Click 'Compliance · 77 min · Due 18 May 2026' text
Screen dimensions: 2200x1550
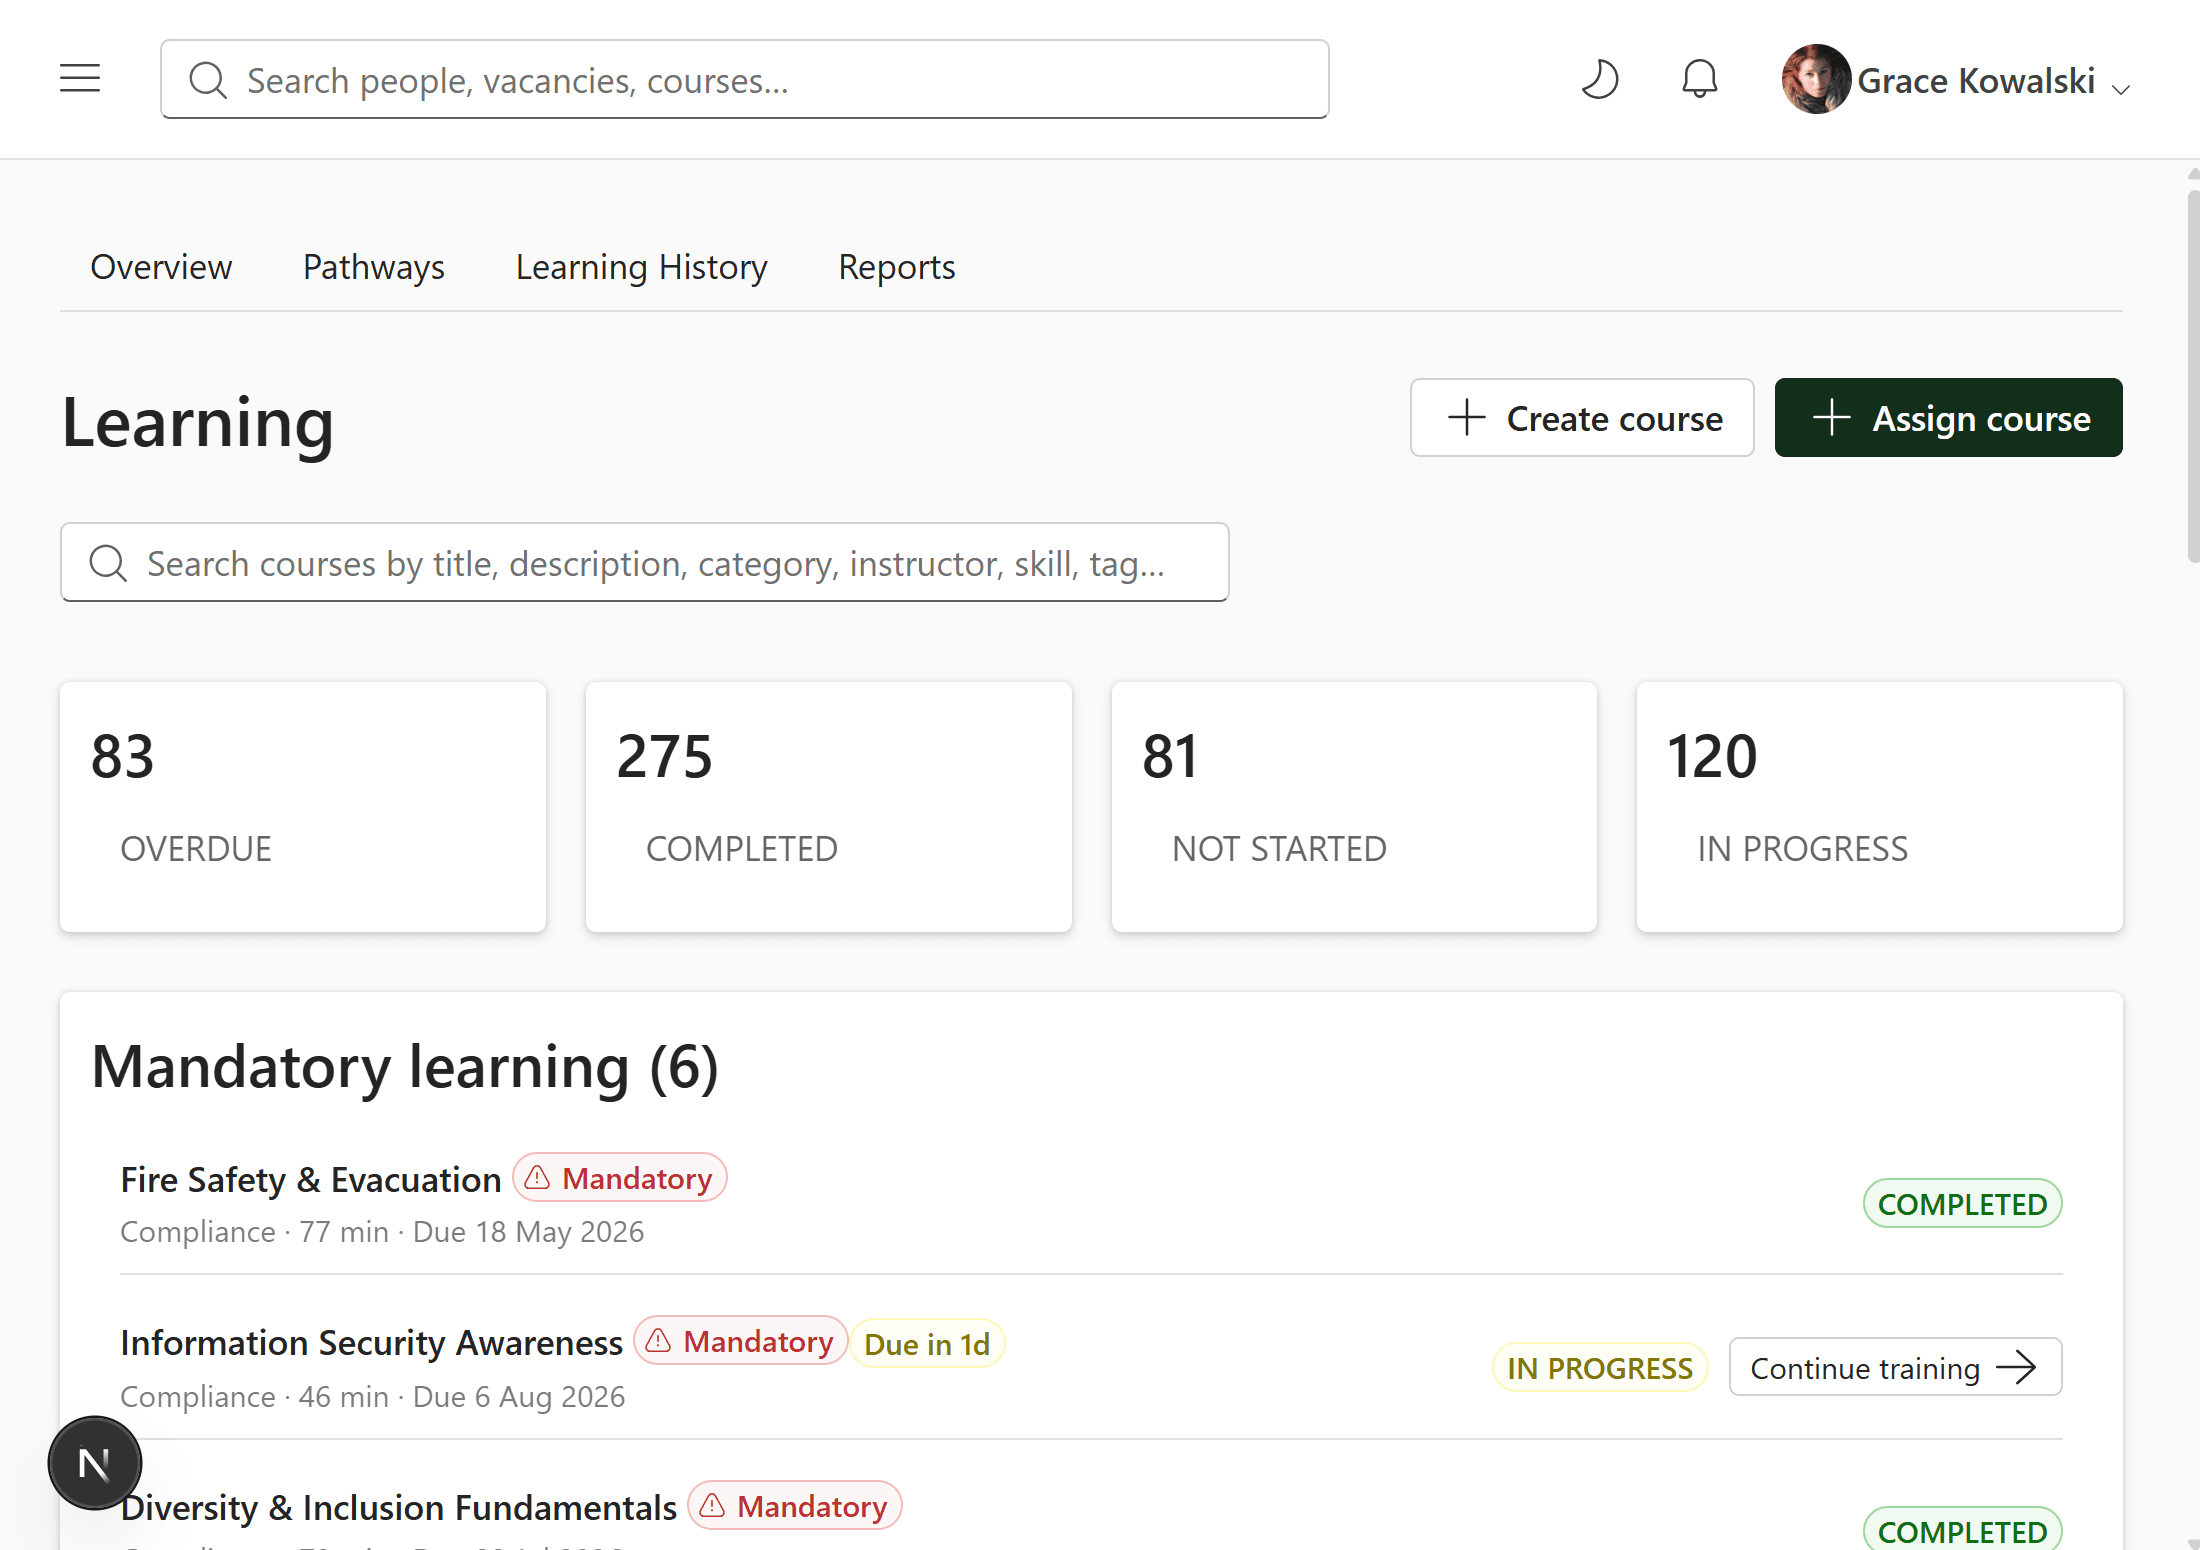point(382,1232)
